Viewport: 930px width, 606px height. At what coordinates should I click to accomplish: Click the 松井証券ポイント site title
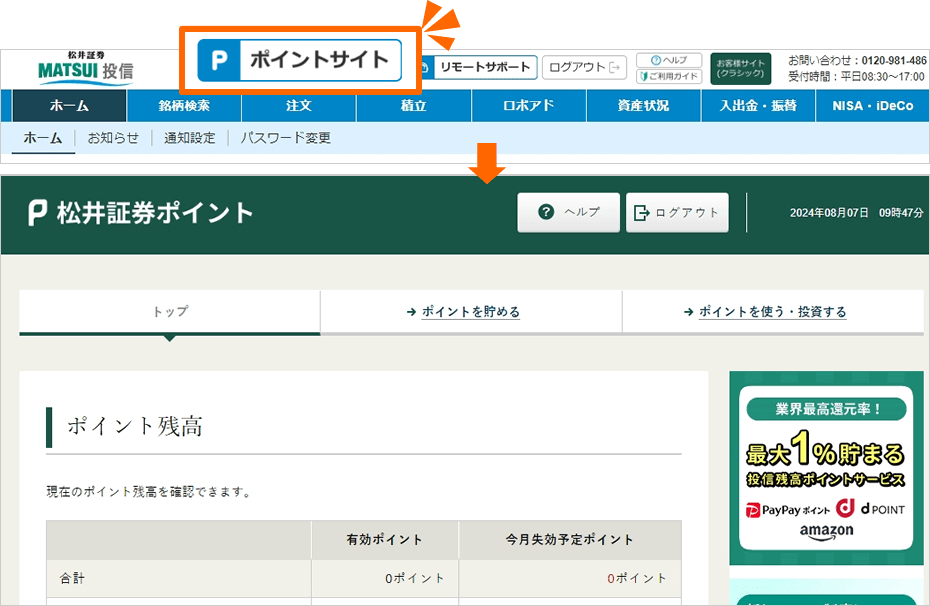point(155,213)
